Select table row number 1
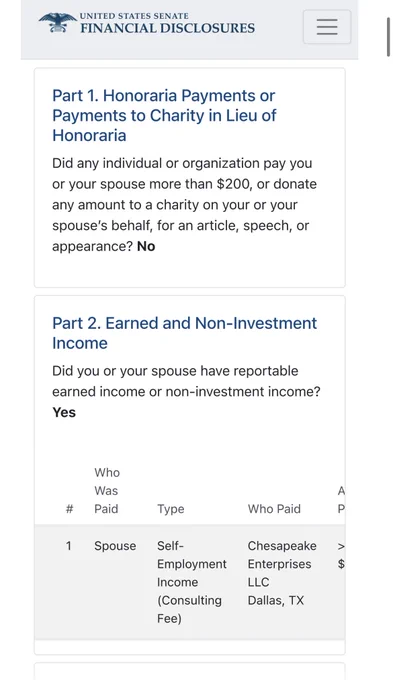Image resolution: width=393 pixels, height=680 pixels. click(190, 582)
